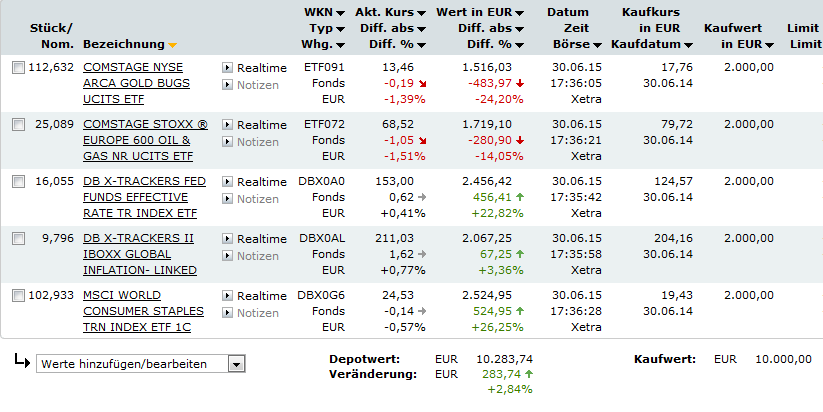Open the 'Werte hinzufügen/bearbeiten' dropdown
This screenshot has width=823, height=412.
point(236,364)
